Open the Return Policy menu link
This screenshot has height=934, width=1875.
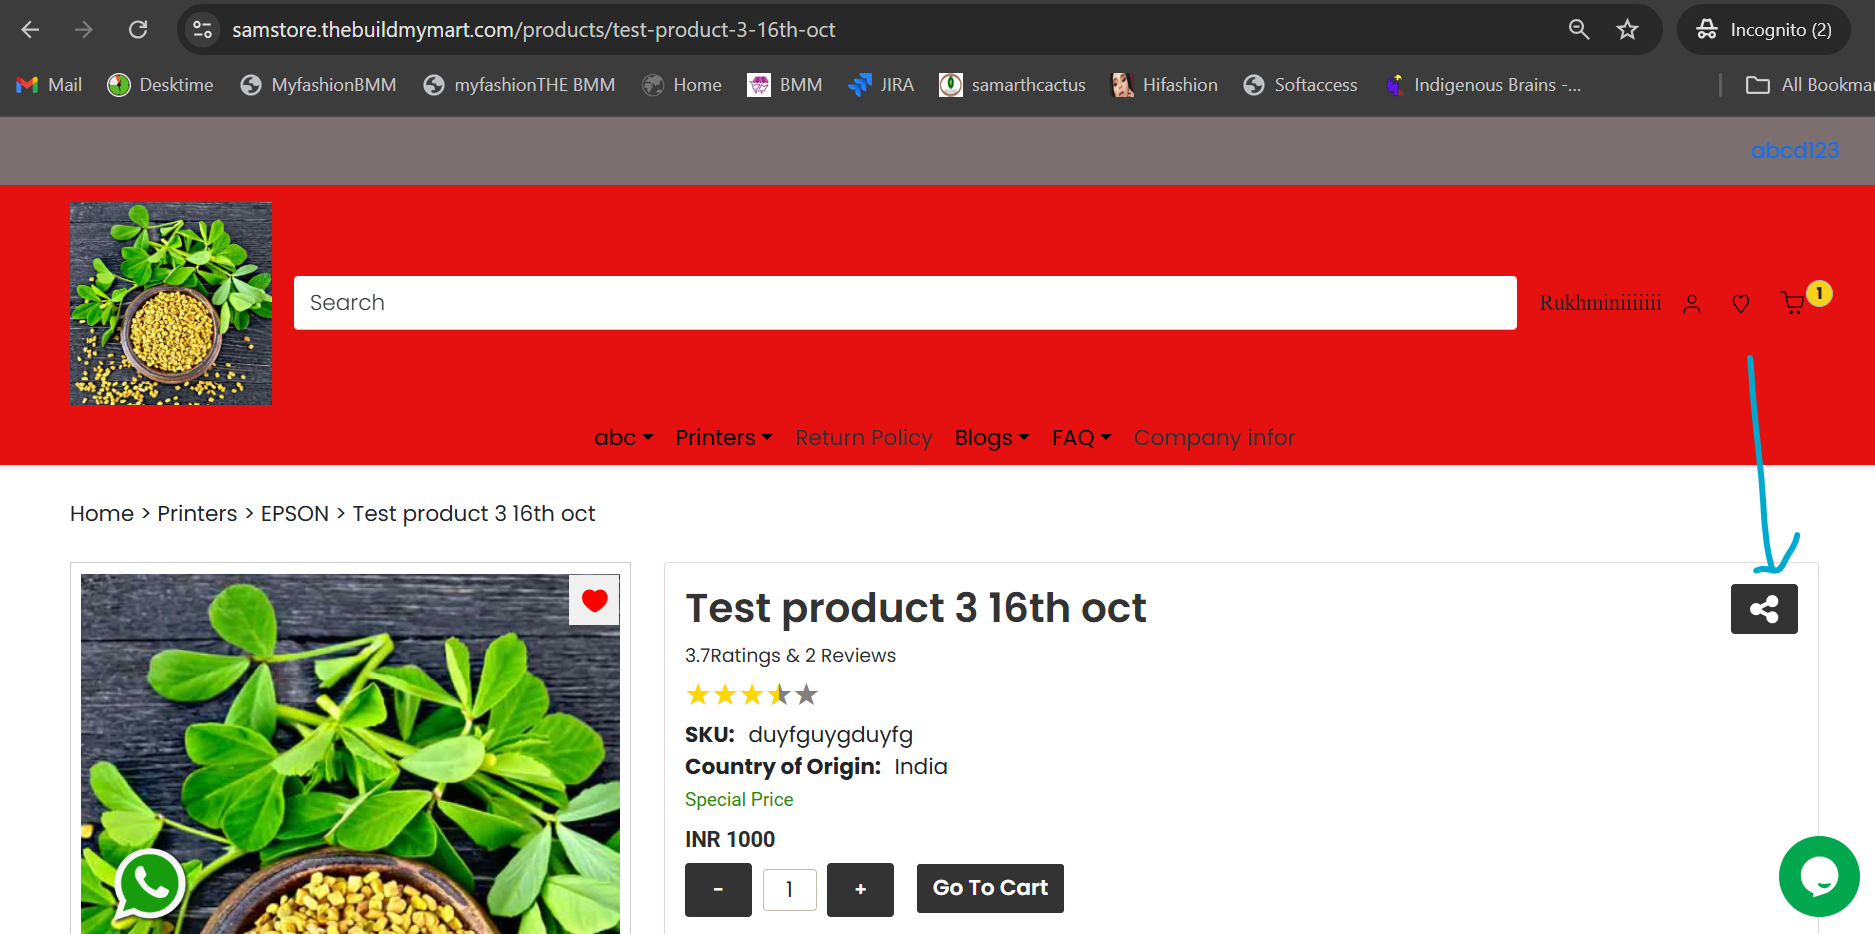pyautogui.click(x=864, y=438)
